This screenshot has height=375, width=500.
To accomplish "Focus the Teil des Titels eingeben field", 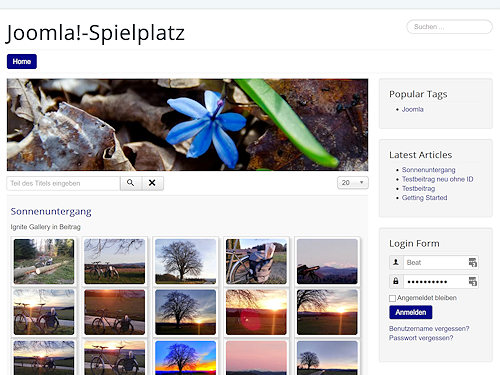I will (x=63, y=183).
